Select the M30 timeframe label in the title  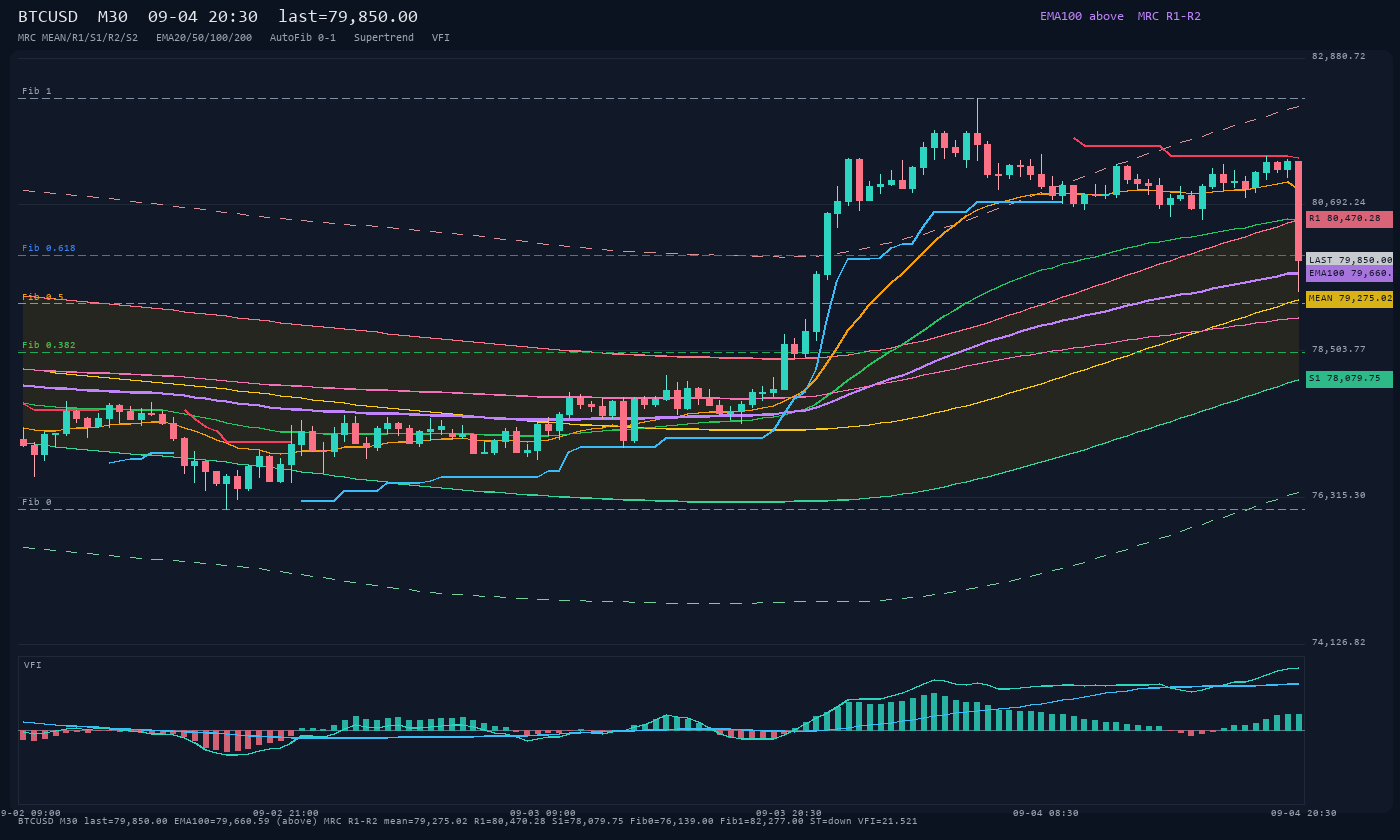(x=113, y=17)
